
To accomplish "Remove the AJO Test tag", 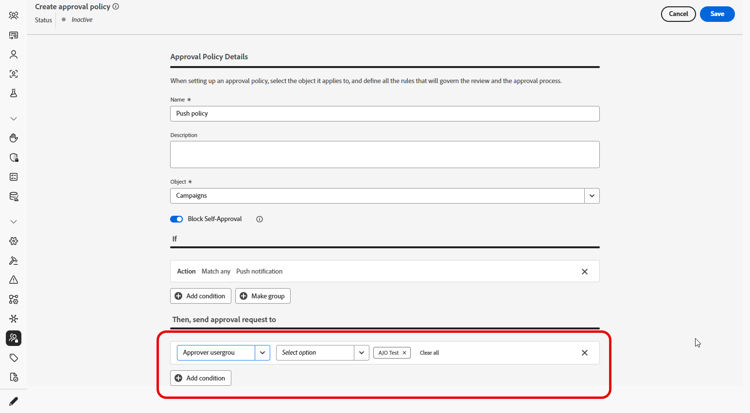I will 405,353.
